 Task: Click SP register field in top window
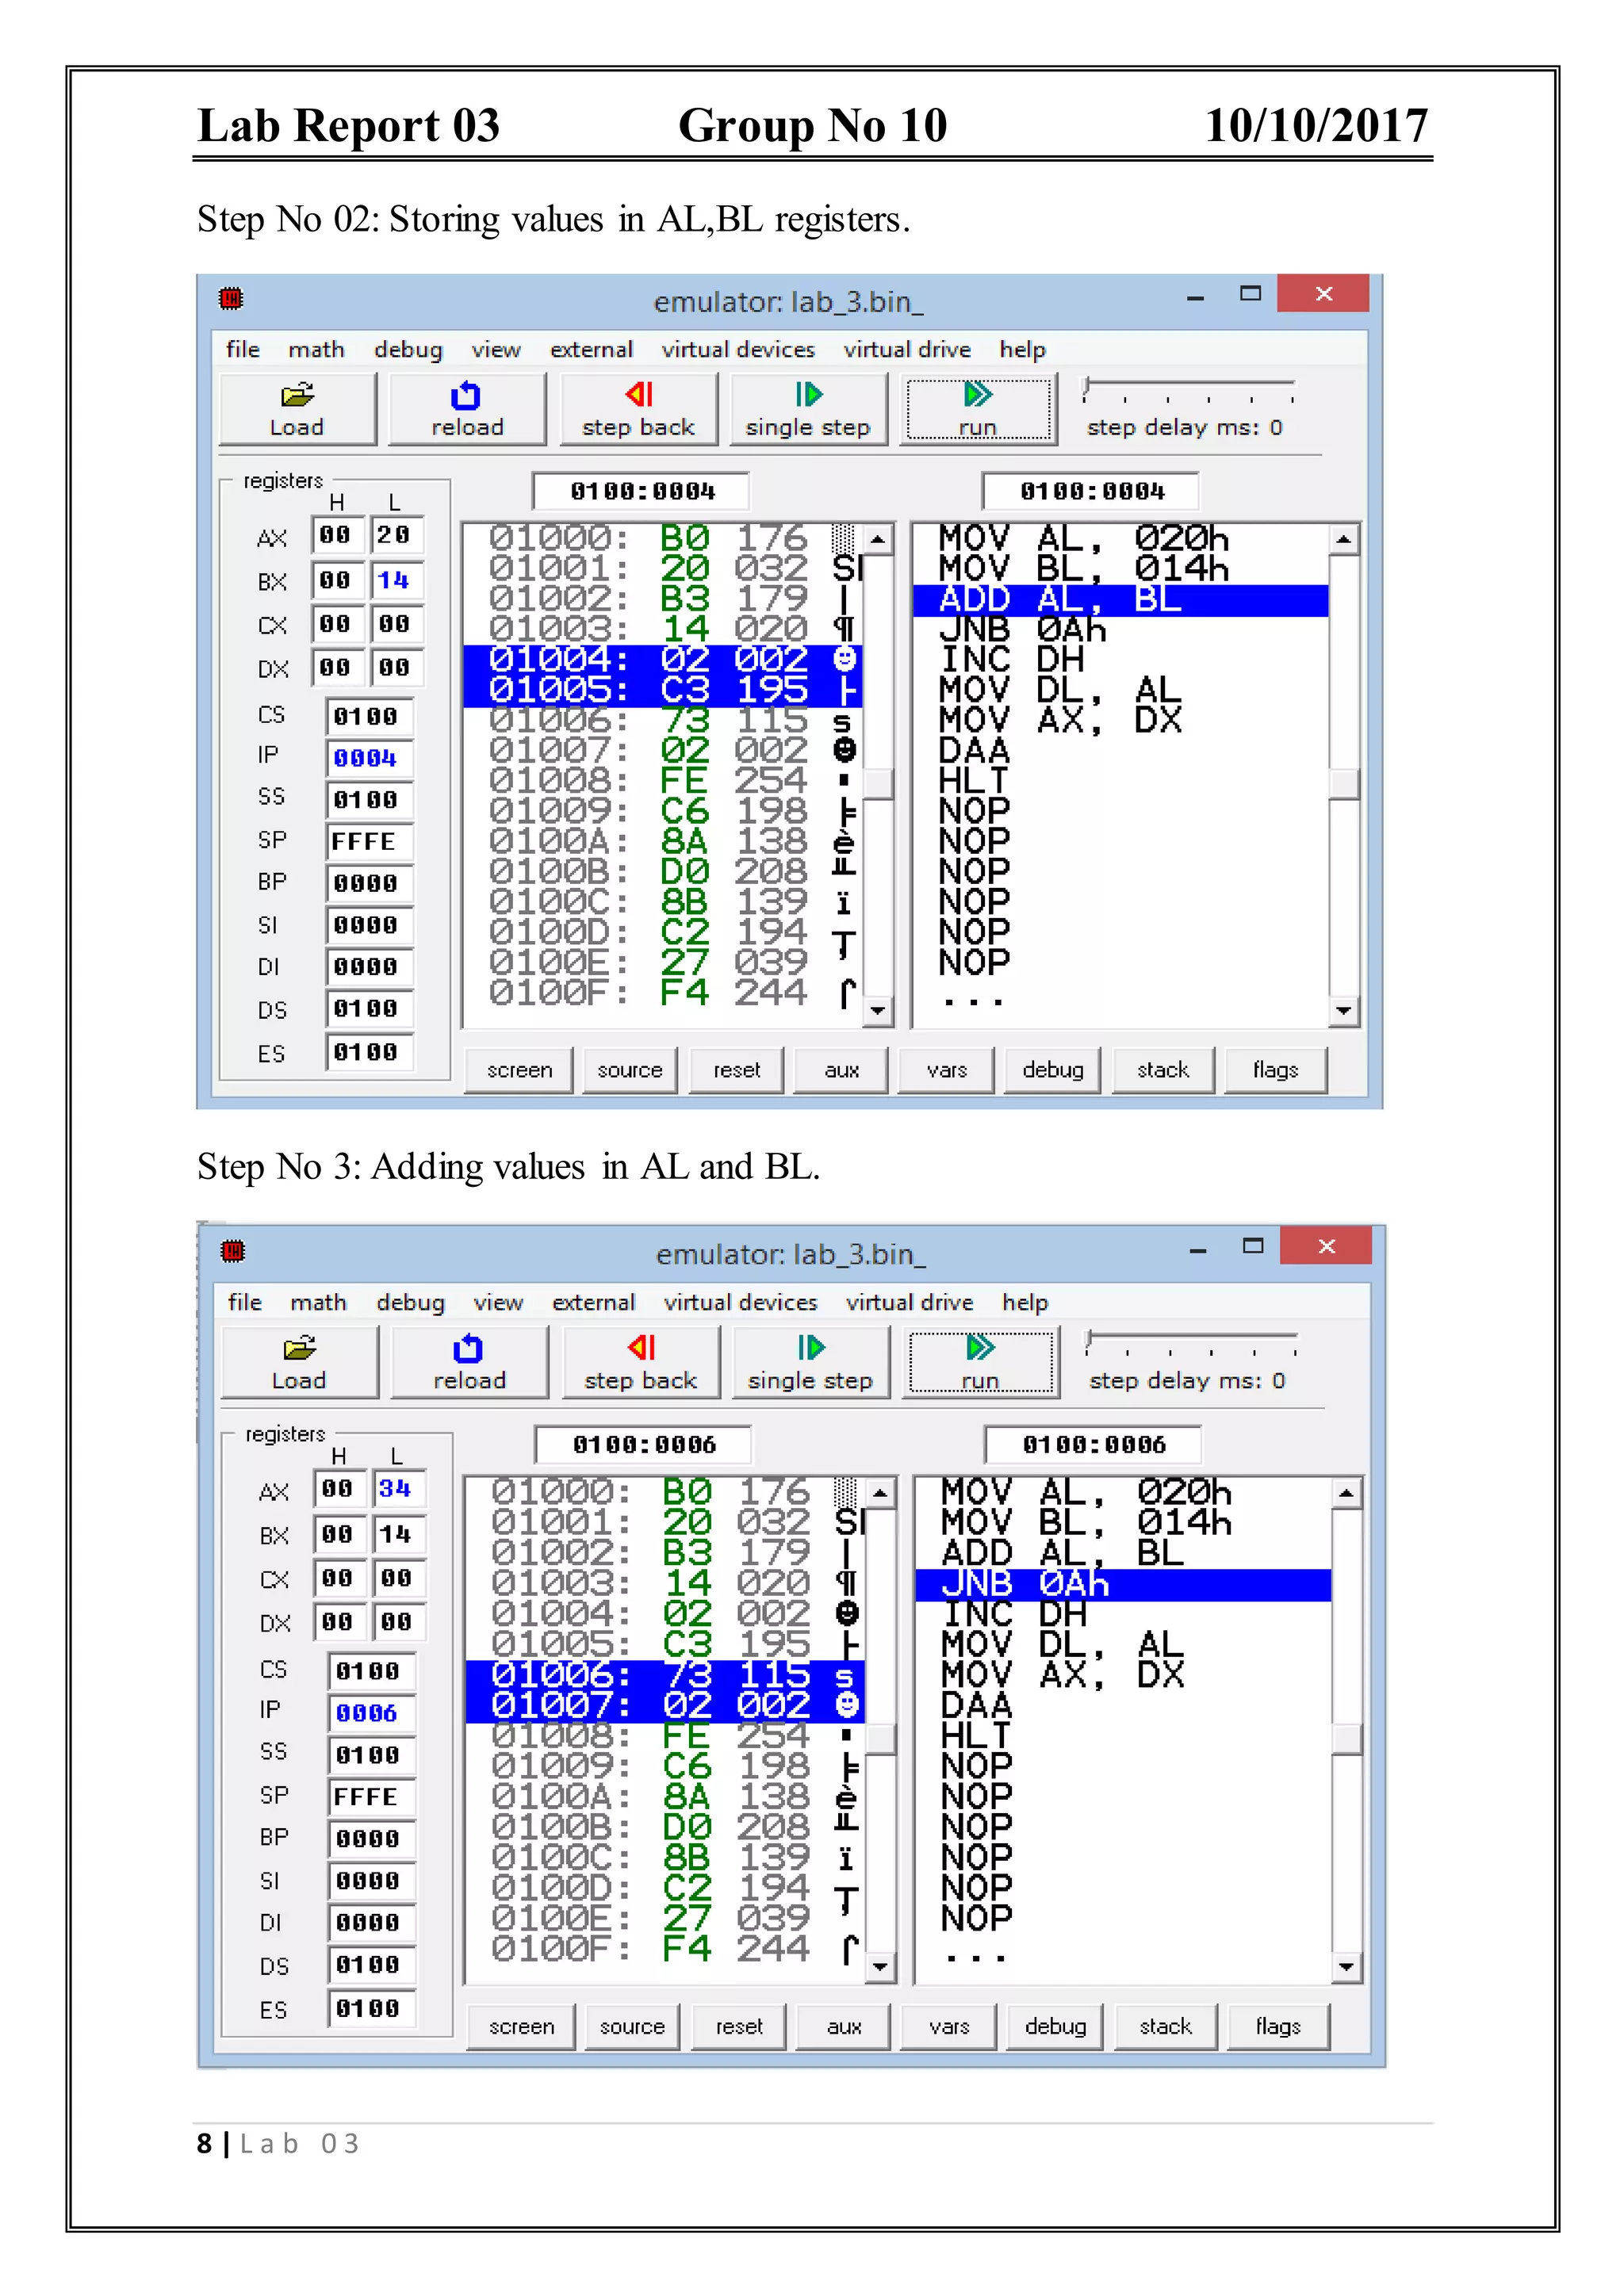point(369,841)
